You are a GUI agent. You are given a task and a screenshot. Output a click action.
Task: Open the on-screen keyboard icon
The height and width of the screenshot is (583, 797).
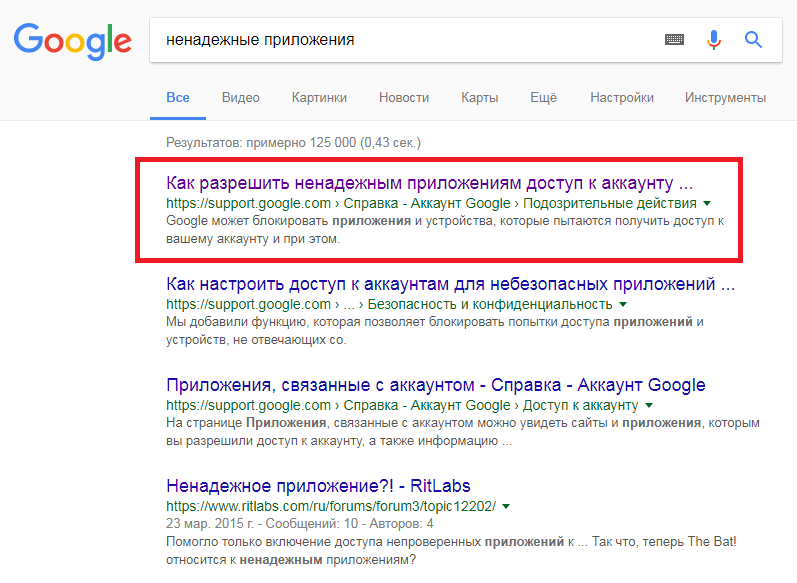coord(674,40)
